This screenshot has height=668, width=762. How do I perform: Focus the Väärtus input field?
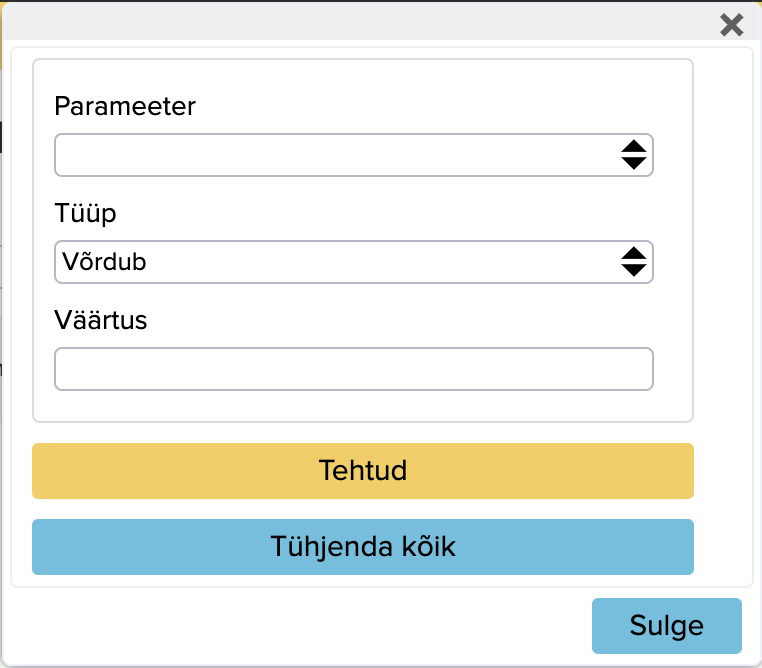pos(353,369)
